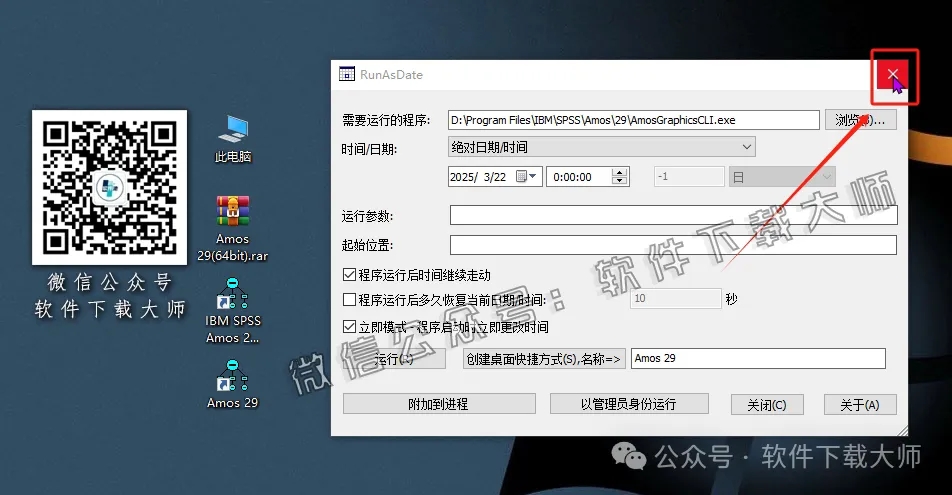This screenshot has height=495, width=952.
Task: Click the 浏览 browse button
Action: [x=860, y=120]
